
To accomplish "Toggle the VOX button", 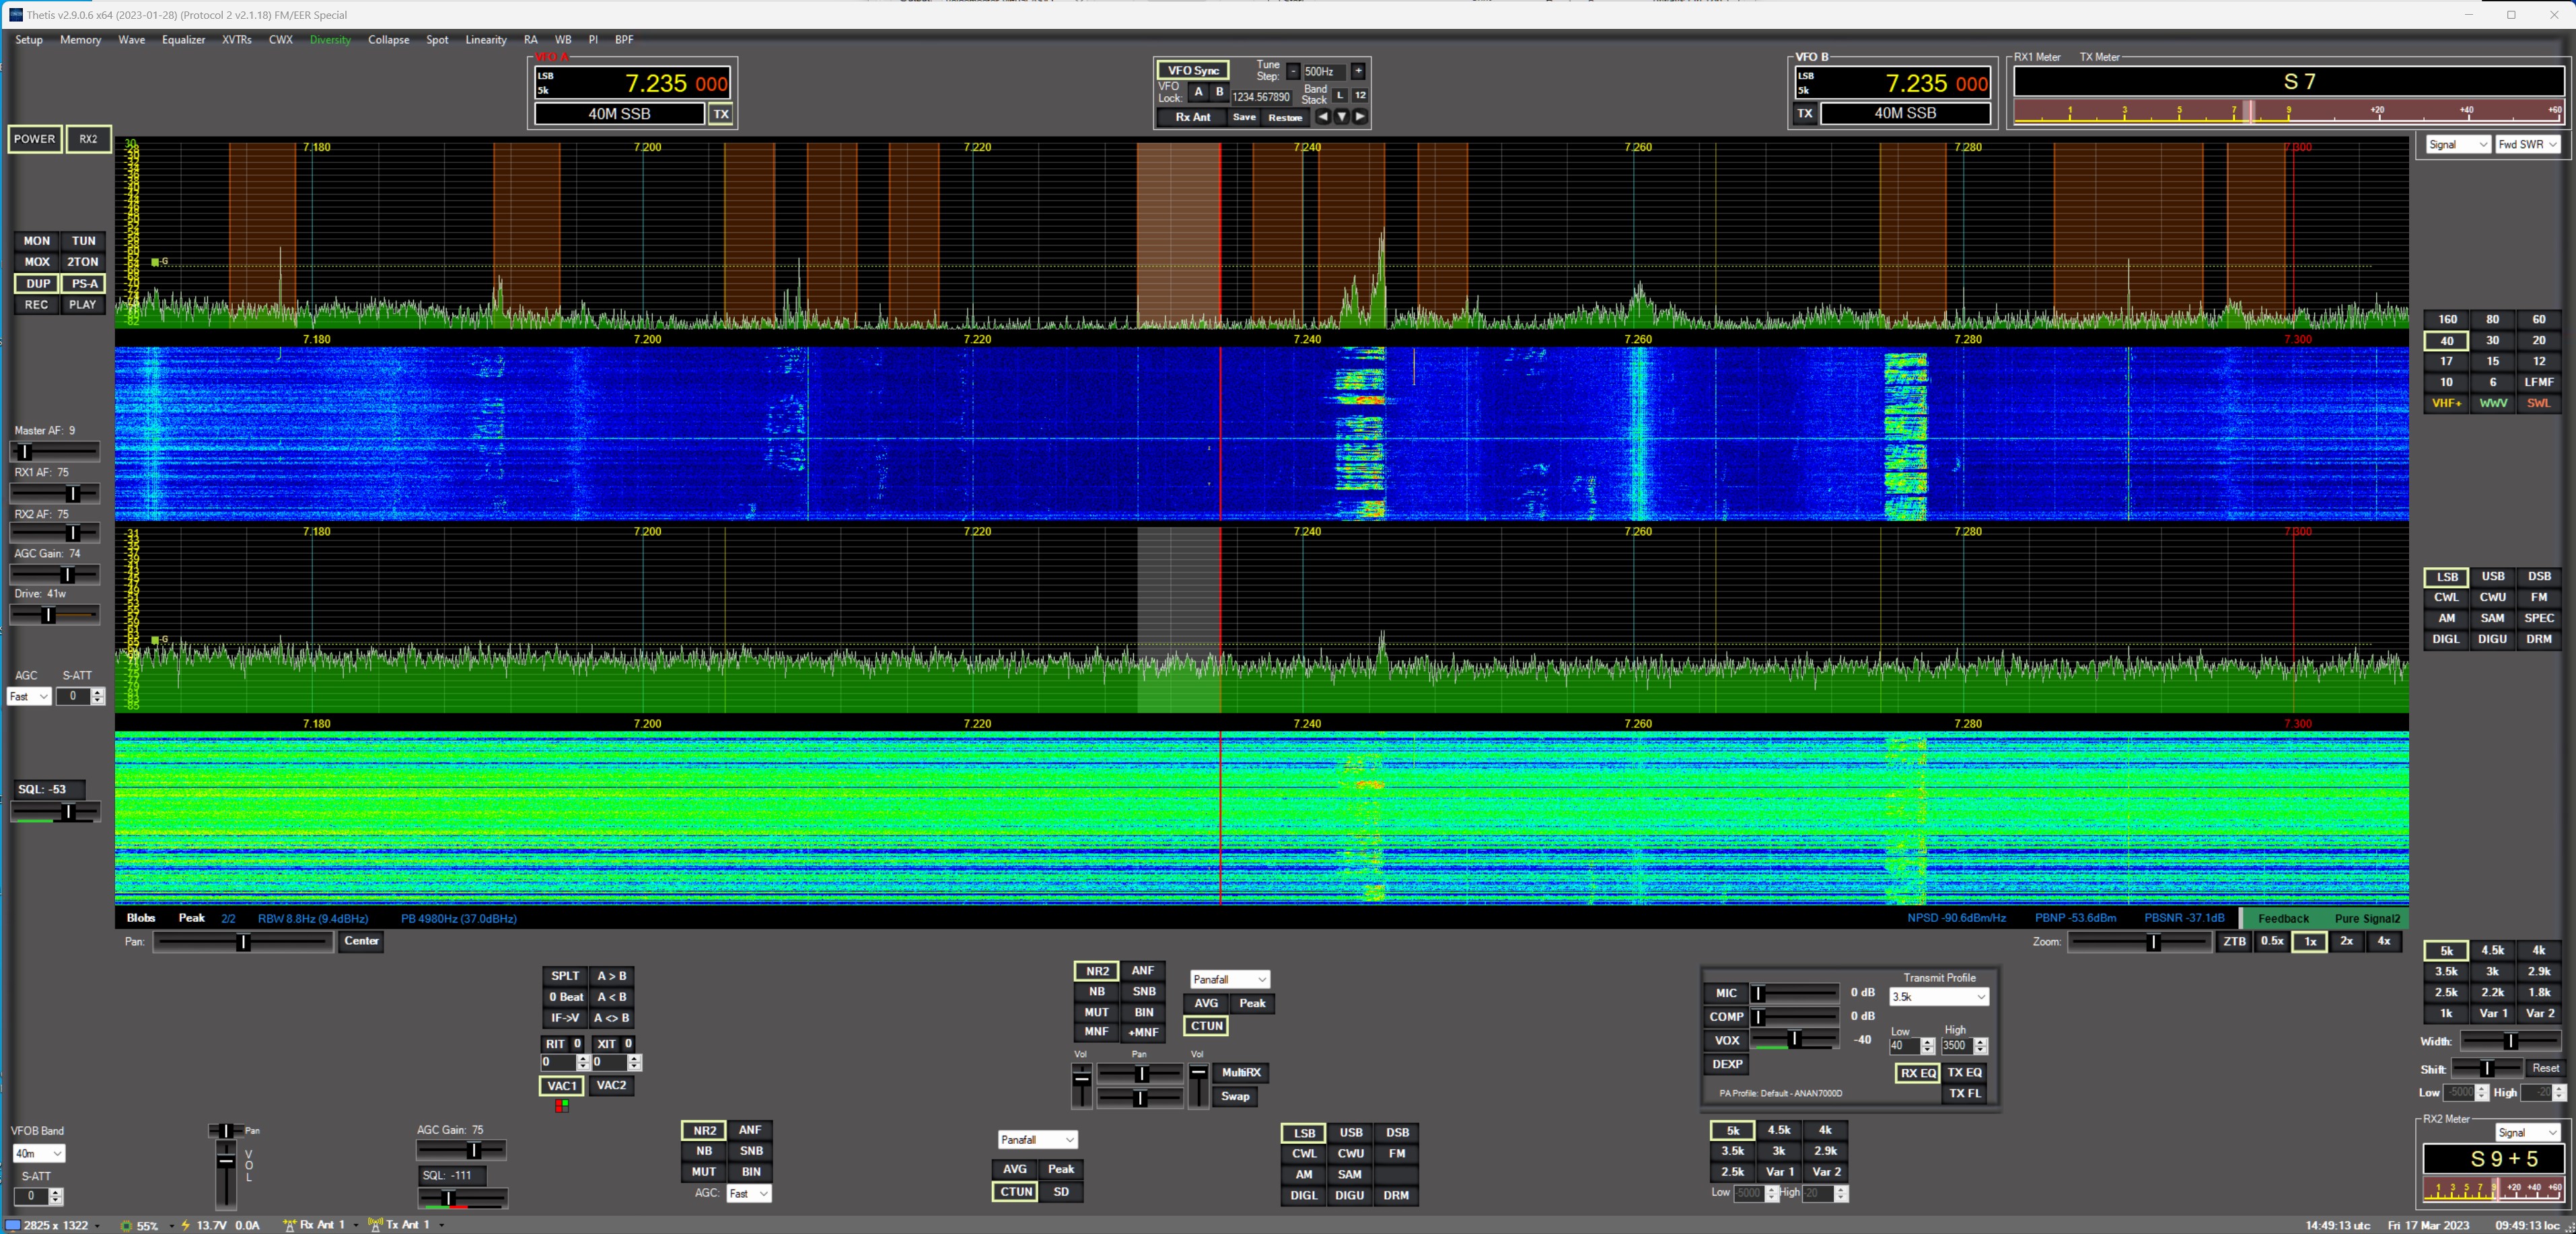I will pos(1727,1040).
